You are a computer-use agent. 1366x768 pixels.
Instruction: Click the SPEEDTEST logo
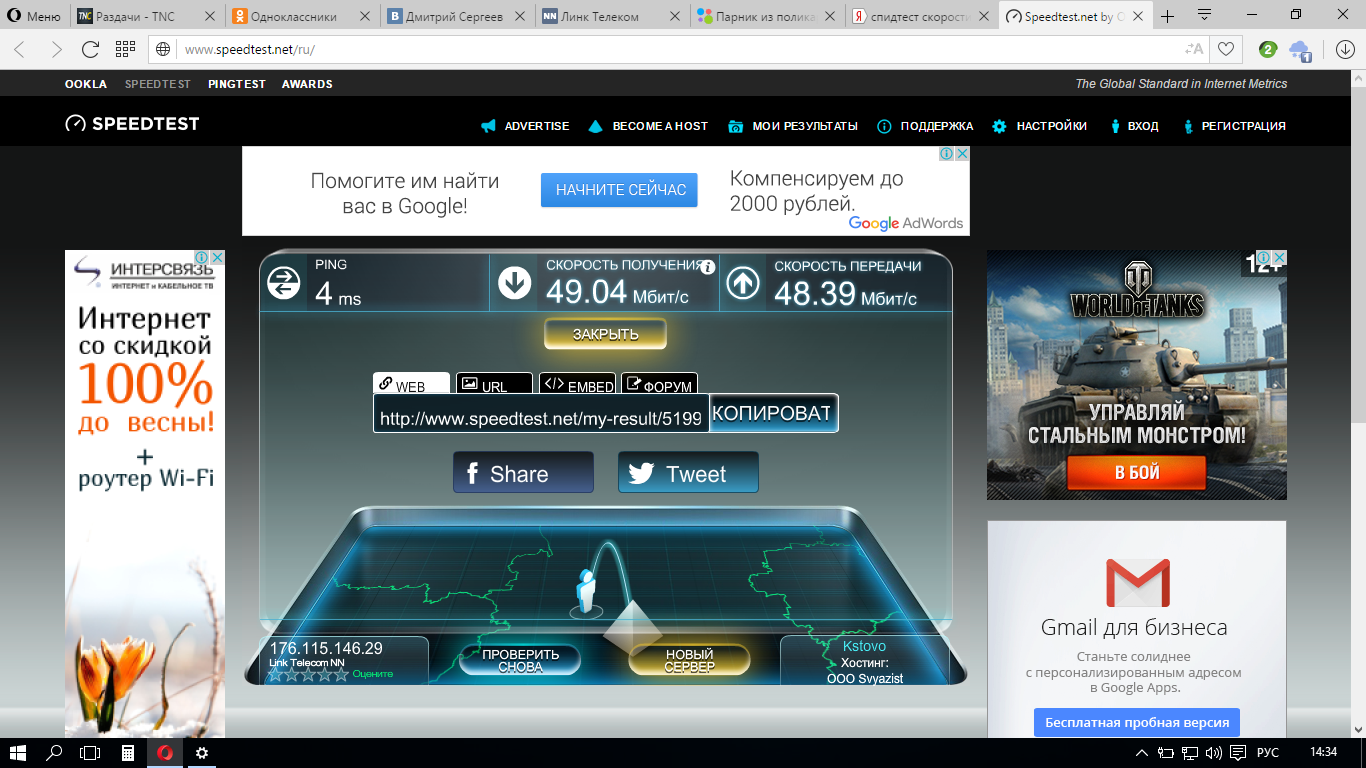pos(132,124)
